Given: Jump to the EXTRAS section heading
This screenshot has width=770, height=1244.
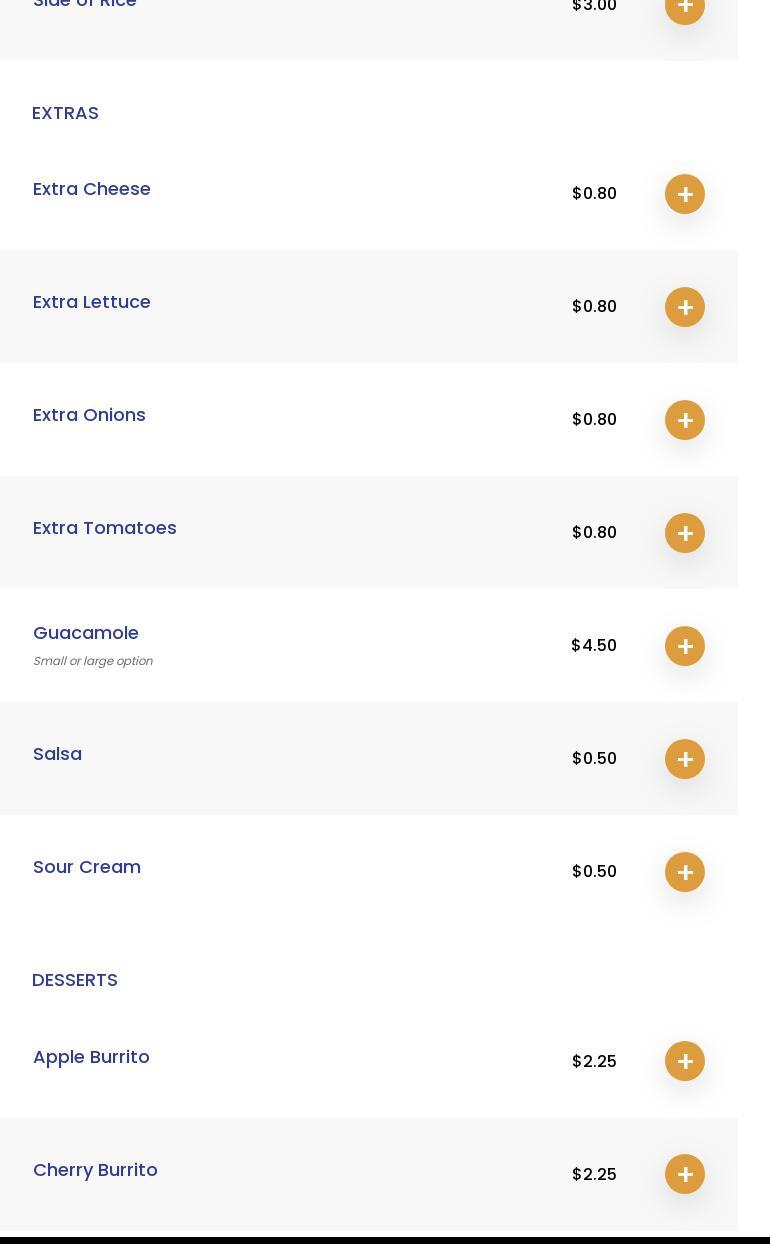Looking at the screenshot, I should 65,113.
